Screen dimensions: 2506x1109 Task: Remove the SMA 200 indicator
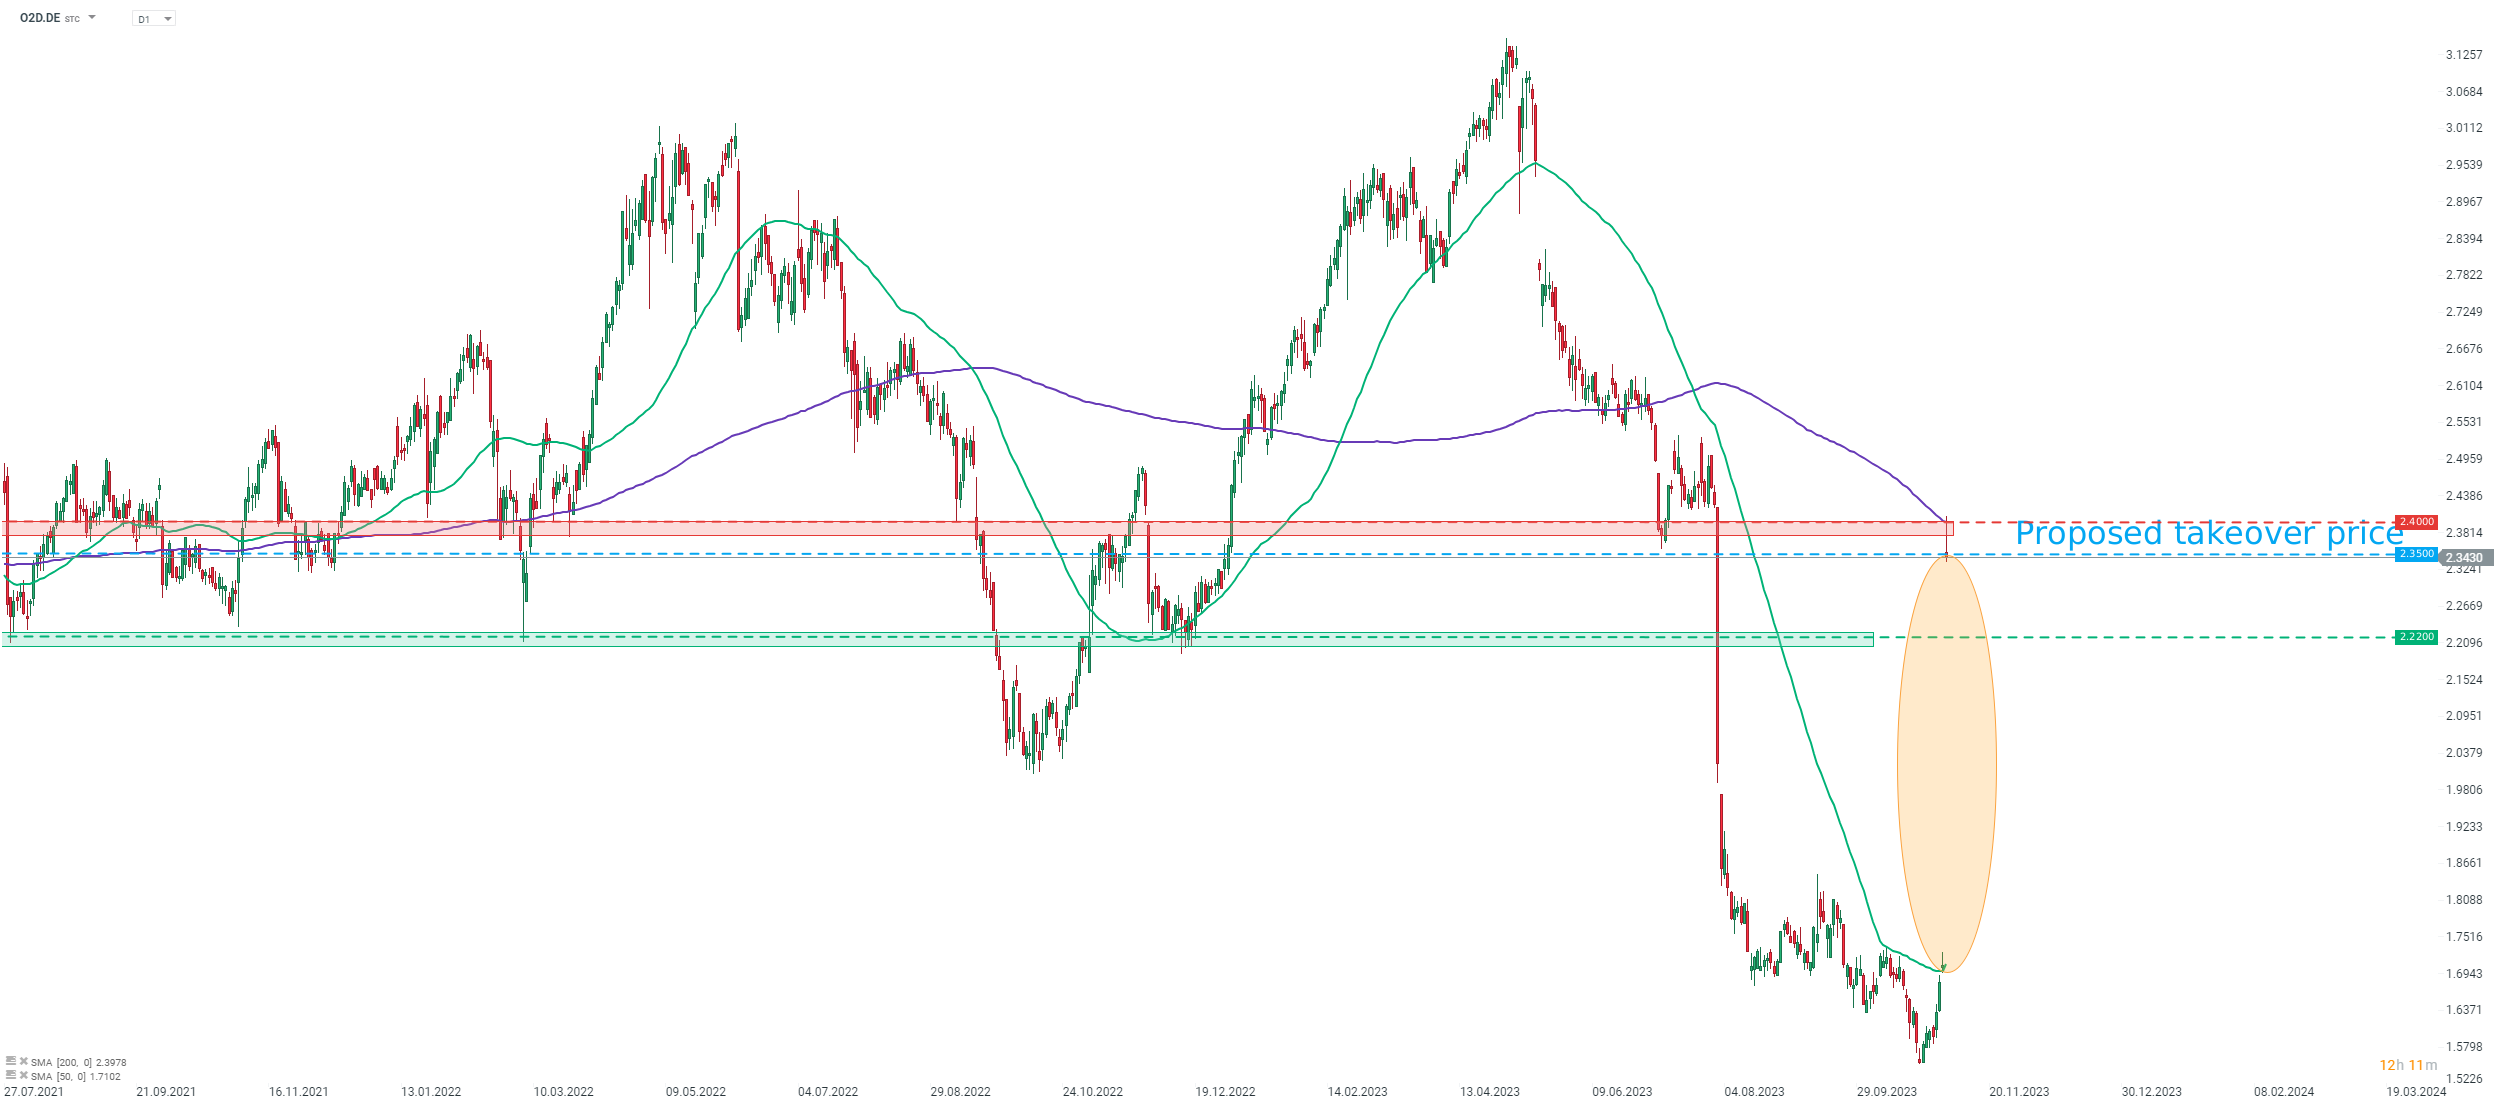tap(24, 1061)
